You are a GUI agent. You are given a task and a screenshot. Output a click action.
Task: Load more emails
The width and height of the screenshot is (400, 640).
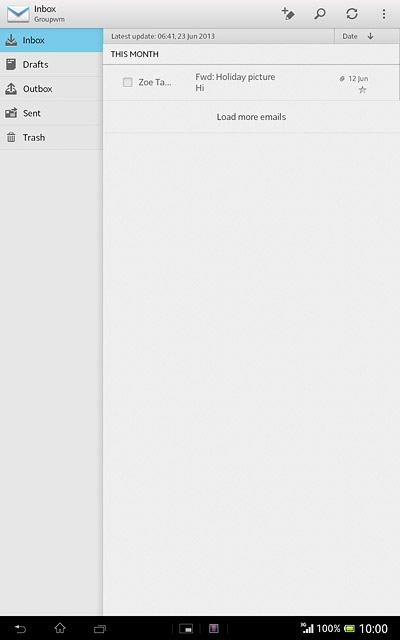(251, 117)
